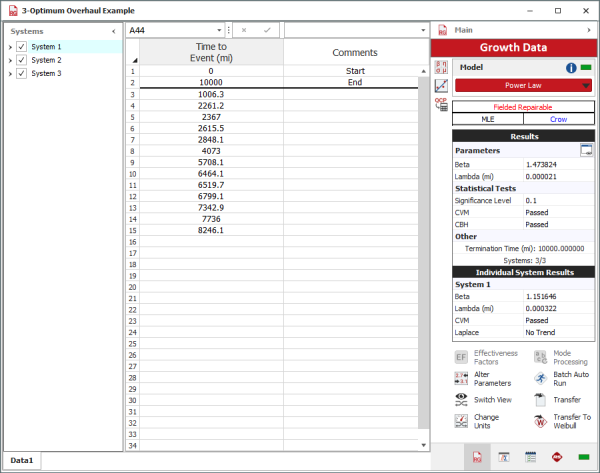Click the blue model information icon

(571, 68)
